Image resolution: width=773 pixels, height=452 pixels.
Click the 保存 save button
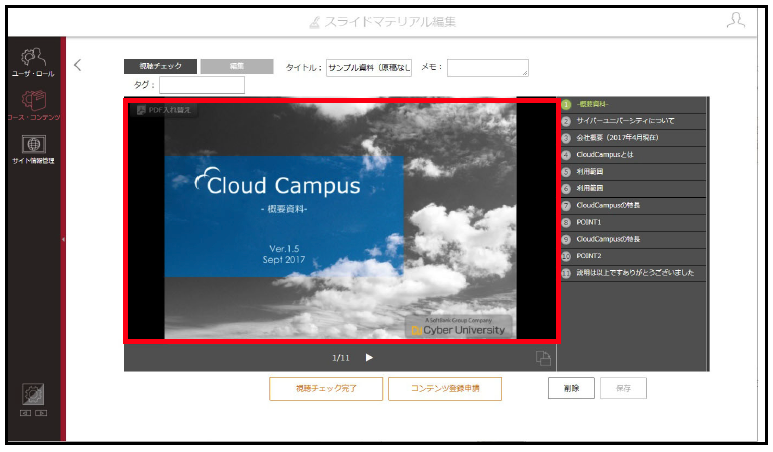pos(623,388)
